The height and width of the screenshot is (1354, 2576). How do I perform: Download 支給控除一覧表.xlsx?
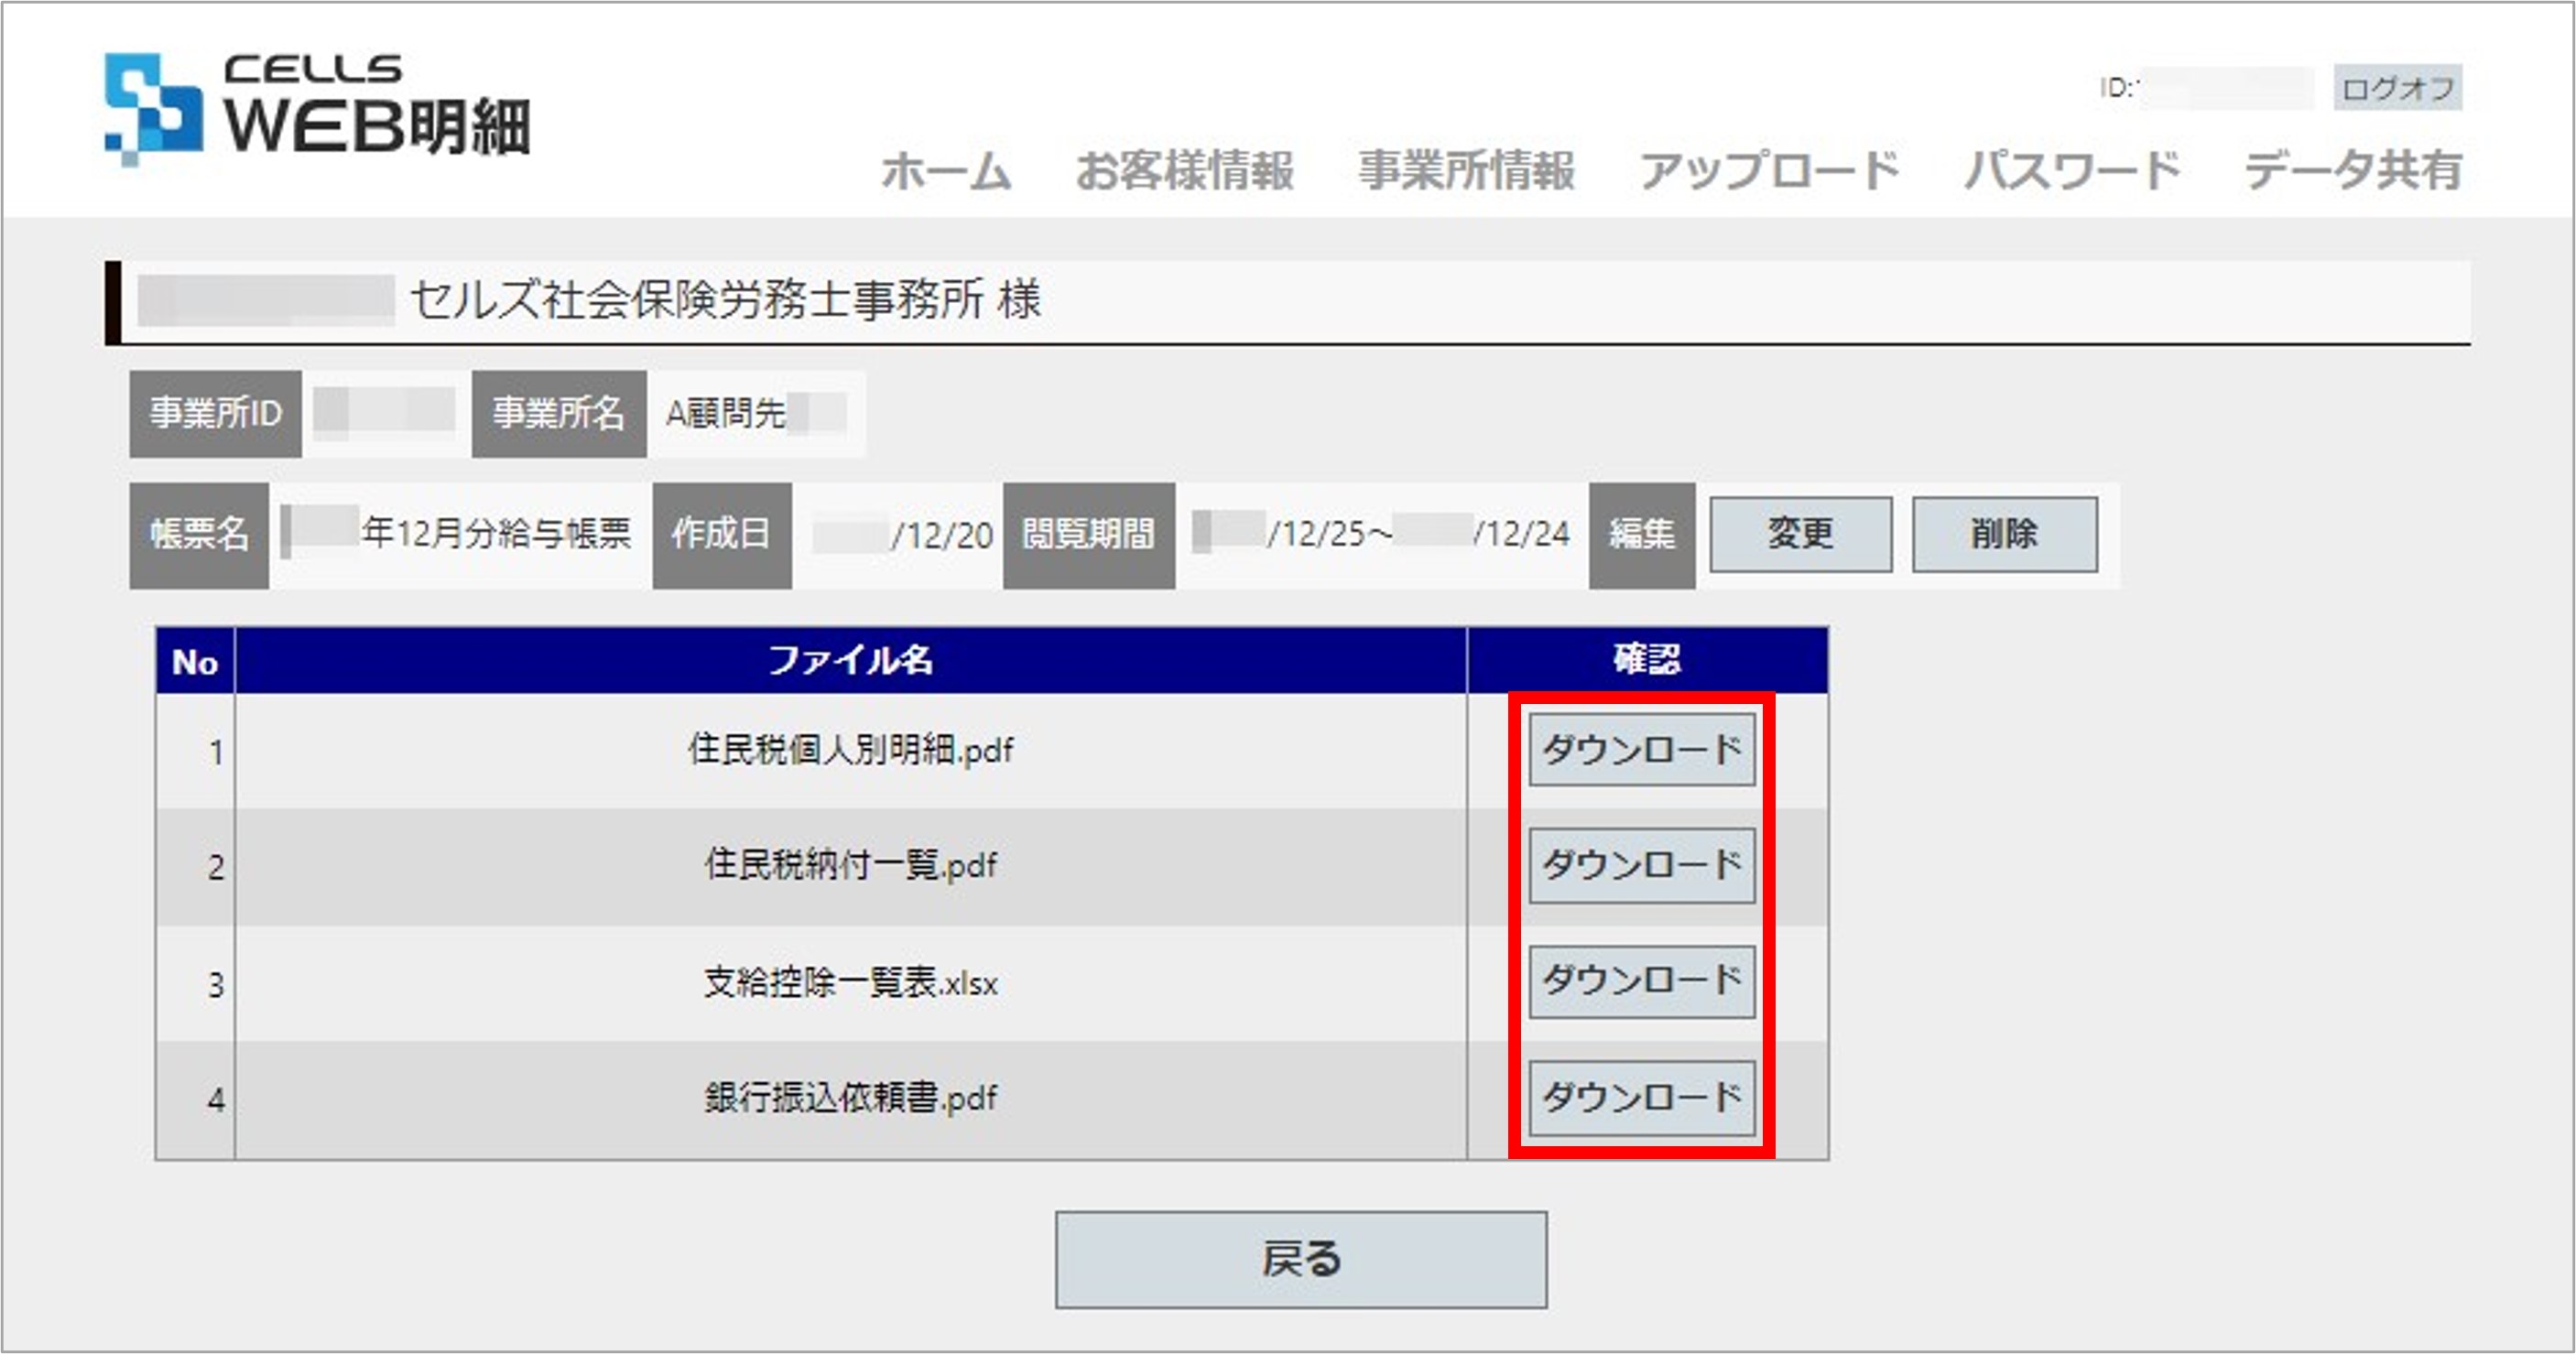1642,981
